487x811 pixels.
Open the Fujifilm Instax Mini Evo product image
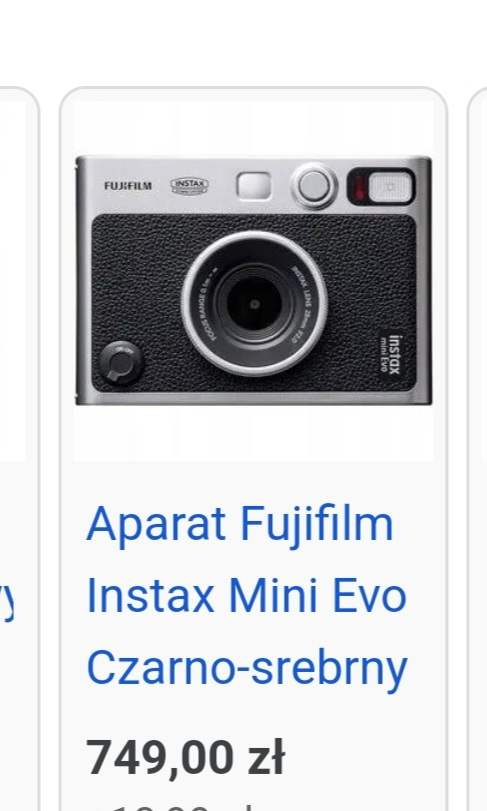tap(253, 280)
